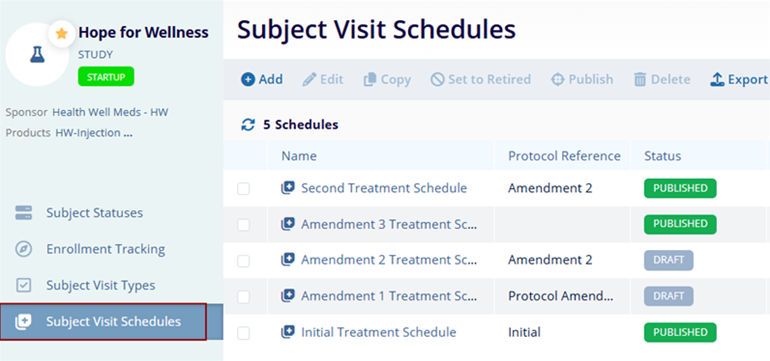This screenshot has width=770, height=361.
Task: Export schedules using the Export button
Action: click(739, 80)
